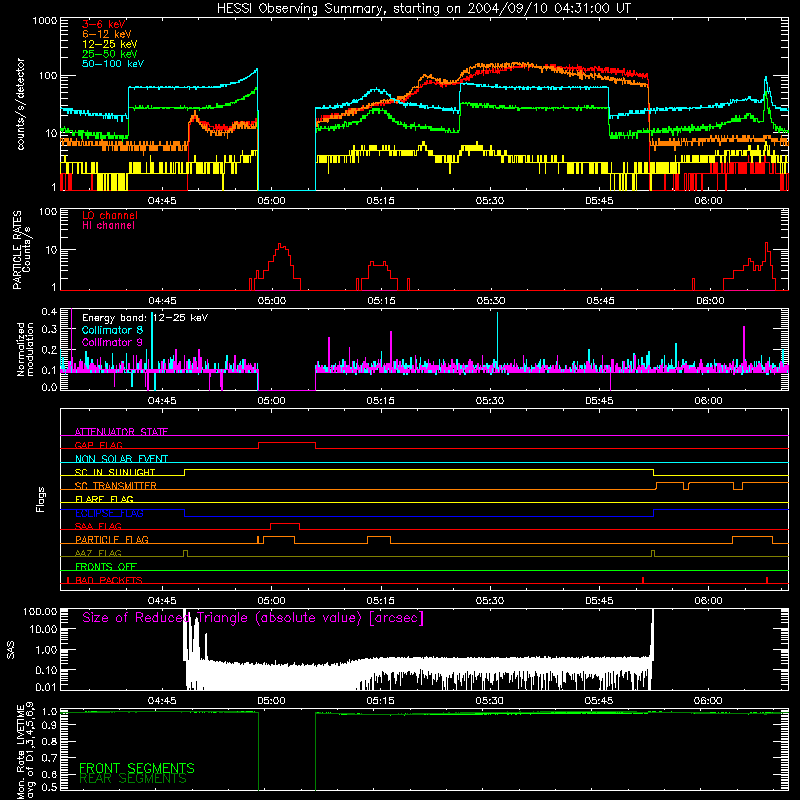Image resolution: width=800 pixels, height=800 pixels.
Task: Click the 1000 tick label on counts axis
Action: [44, 21]
